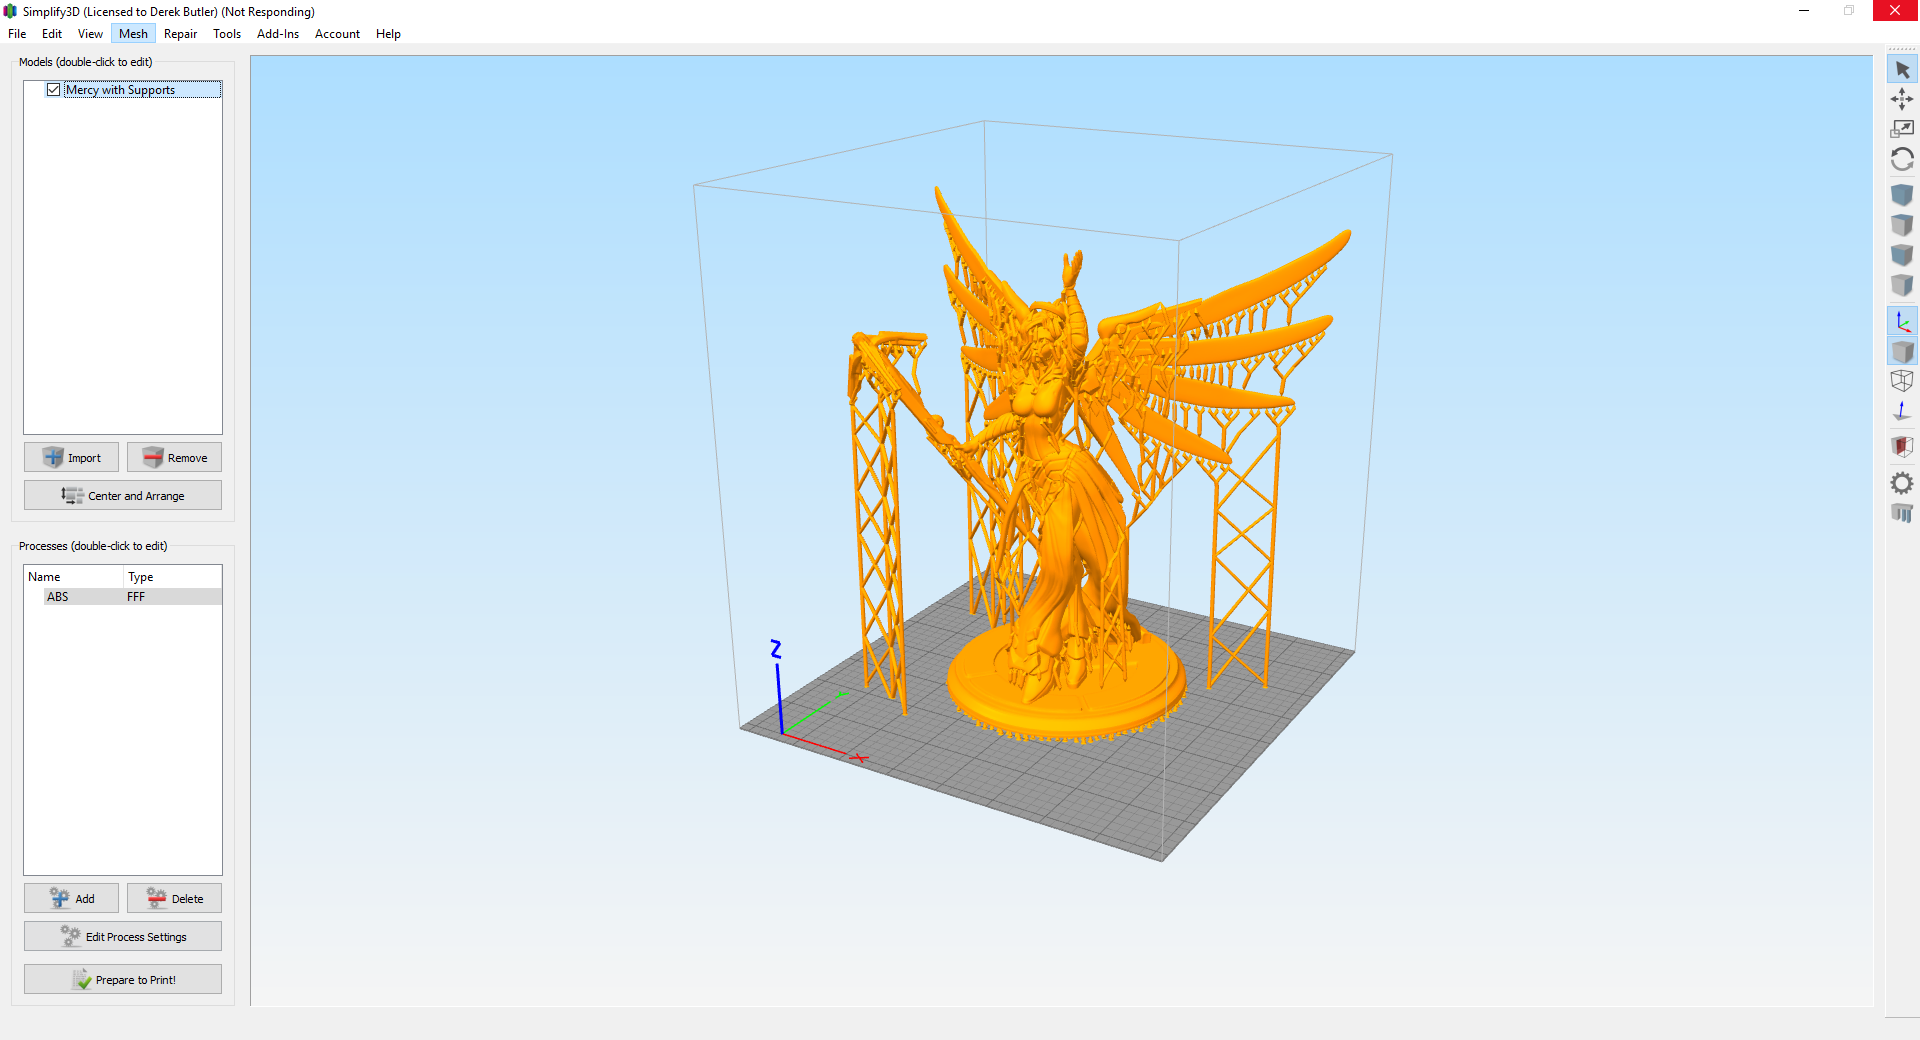The width and height of the screenshot is (1920, 1040).
Task: Open the machine control panel gear
Action: pos(1902,484)
